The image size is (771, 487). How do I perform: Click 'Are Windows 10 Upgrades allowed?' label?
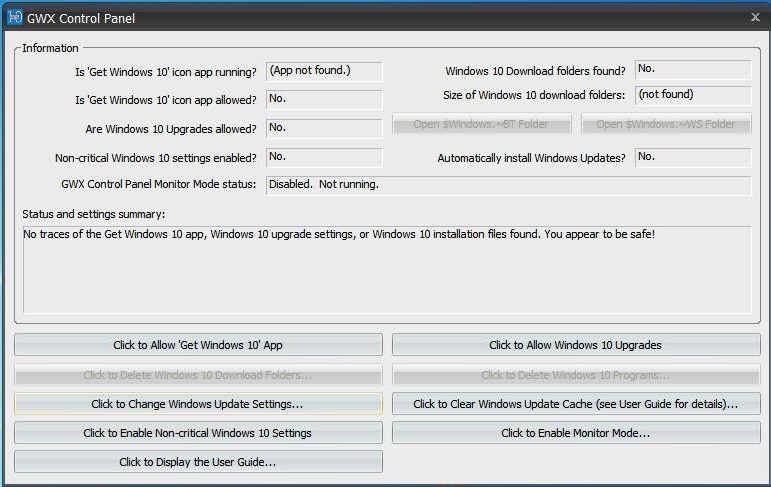point(171,129)
